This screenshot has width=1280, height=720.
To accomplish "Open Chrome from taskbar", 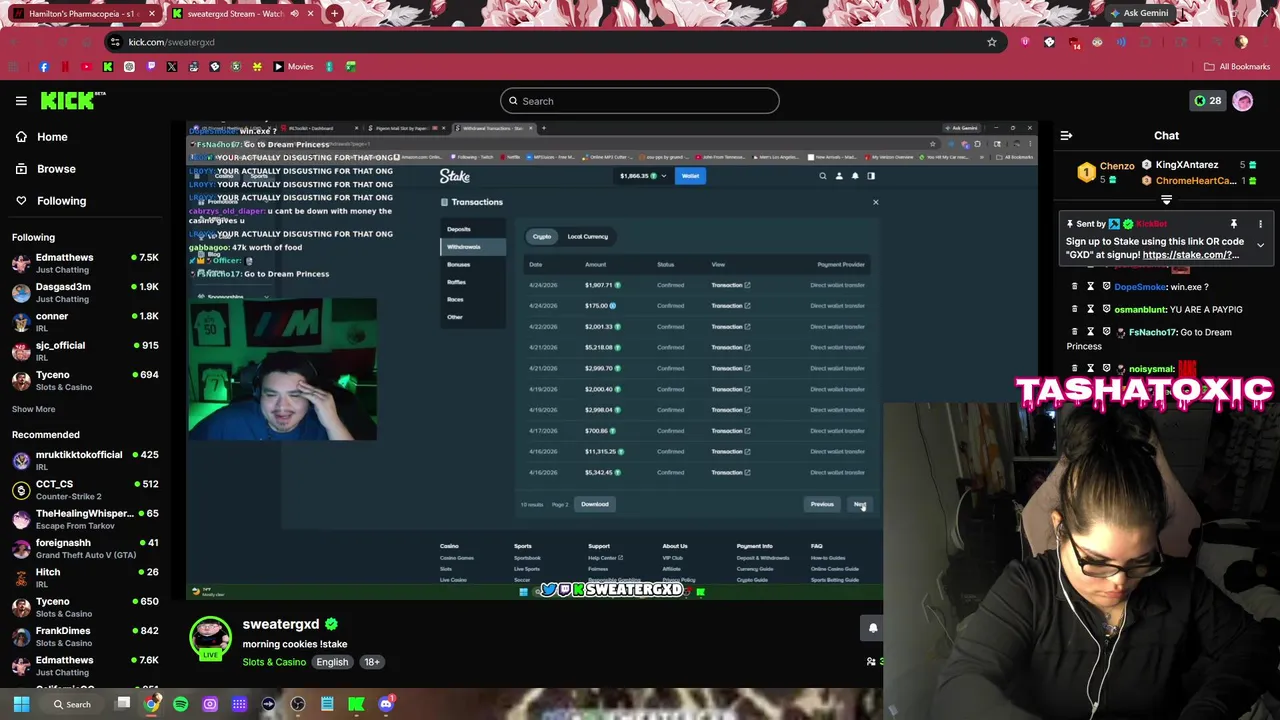I will coord(151,704).
